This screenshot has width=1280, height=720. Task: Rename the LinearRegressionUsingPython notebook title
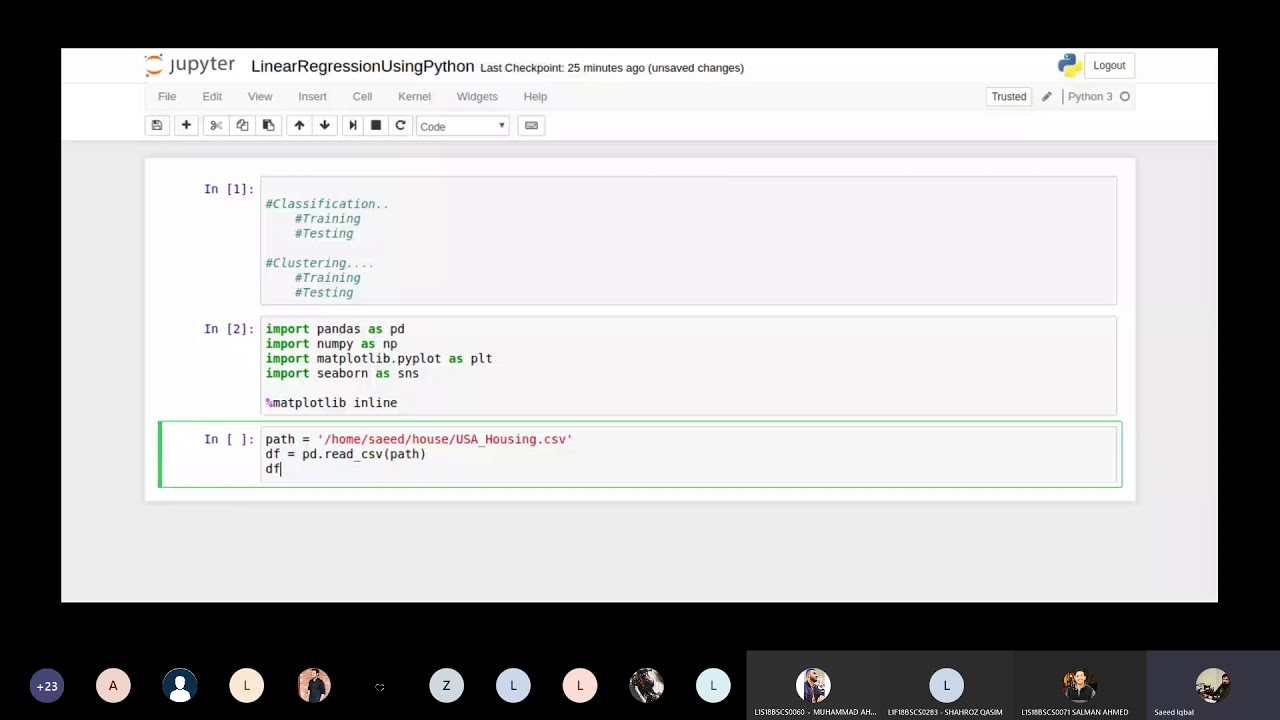(362, 67)
